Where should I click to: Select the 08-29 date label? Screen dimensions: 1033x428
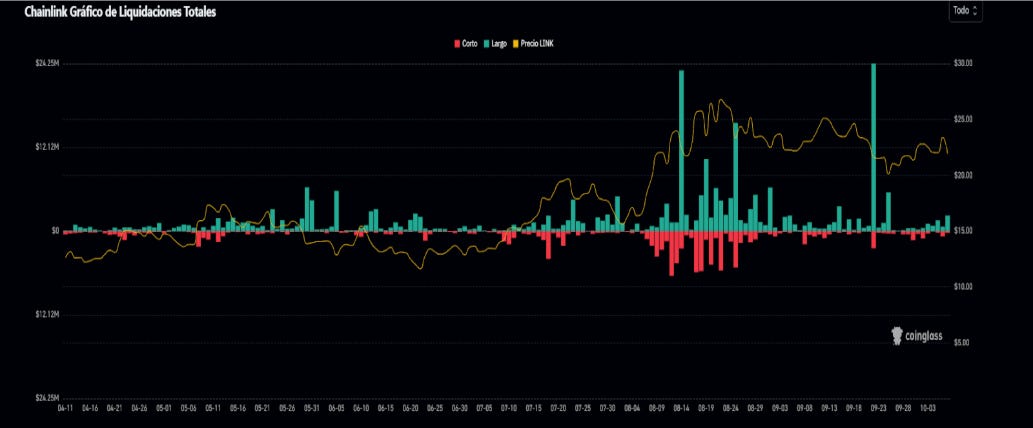(x=756, y=408)
